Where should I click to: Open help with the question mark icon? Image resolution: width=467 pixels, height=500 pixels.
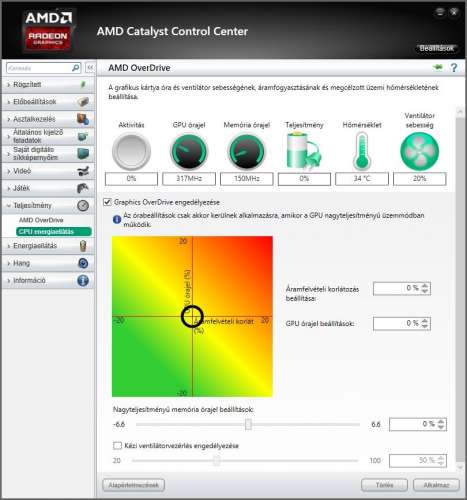(x=454, y=68)
